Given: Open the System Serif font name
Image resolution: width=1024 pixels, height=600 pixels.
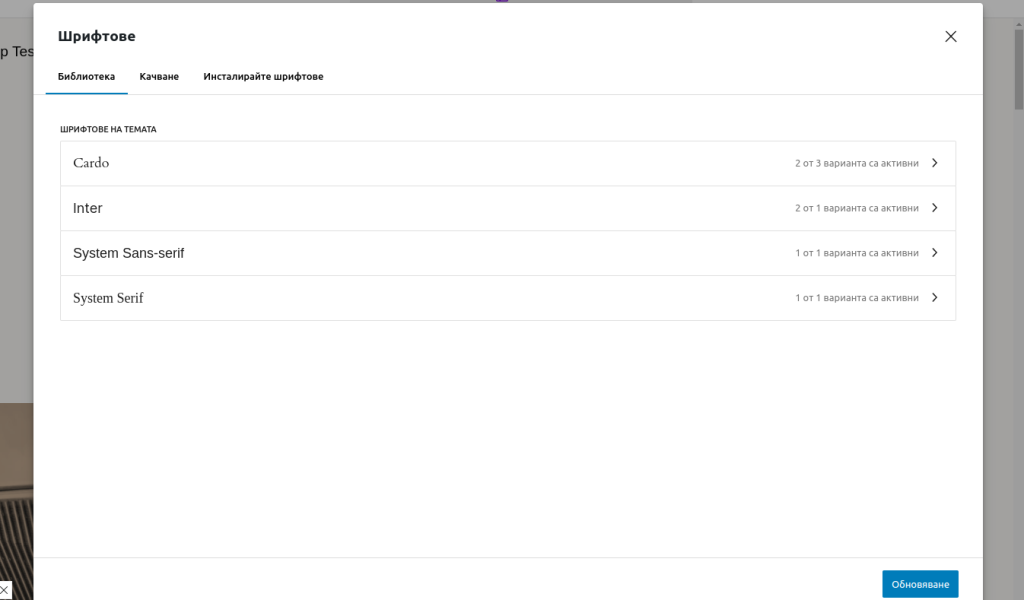Looking at the screenshot, I should click(x=108, y=298).
